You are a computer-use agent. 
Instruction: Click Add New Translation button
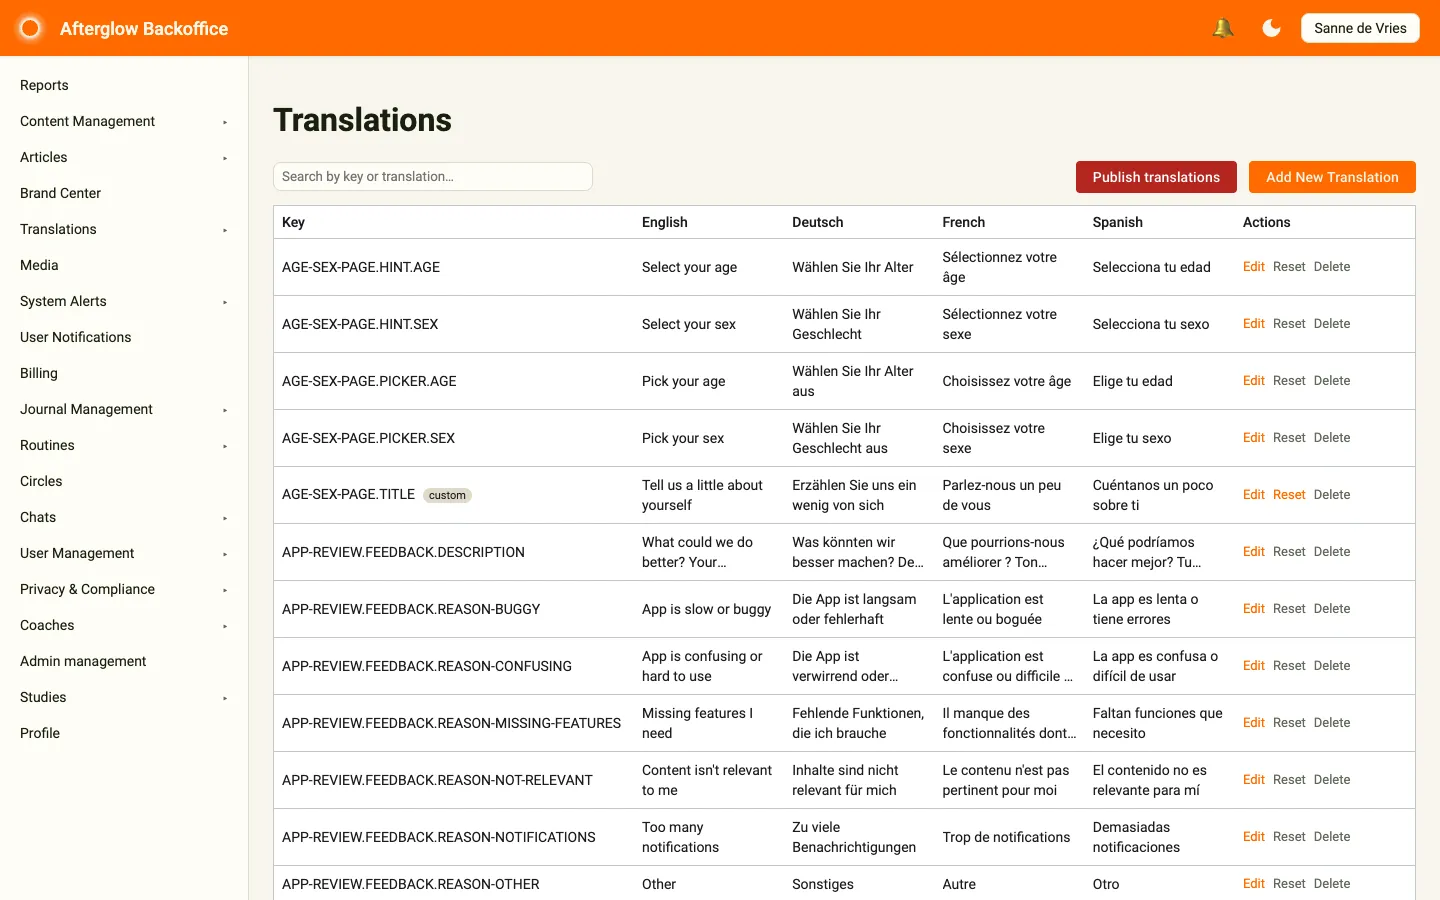1332,177
